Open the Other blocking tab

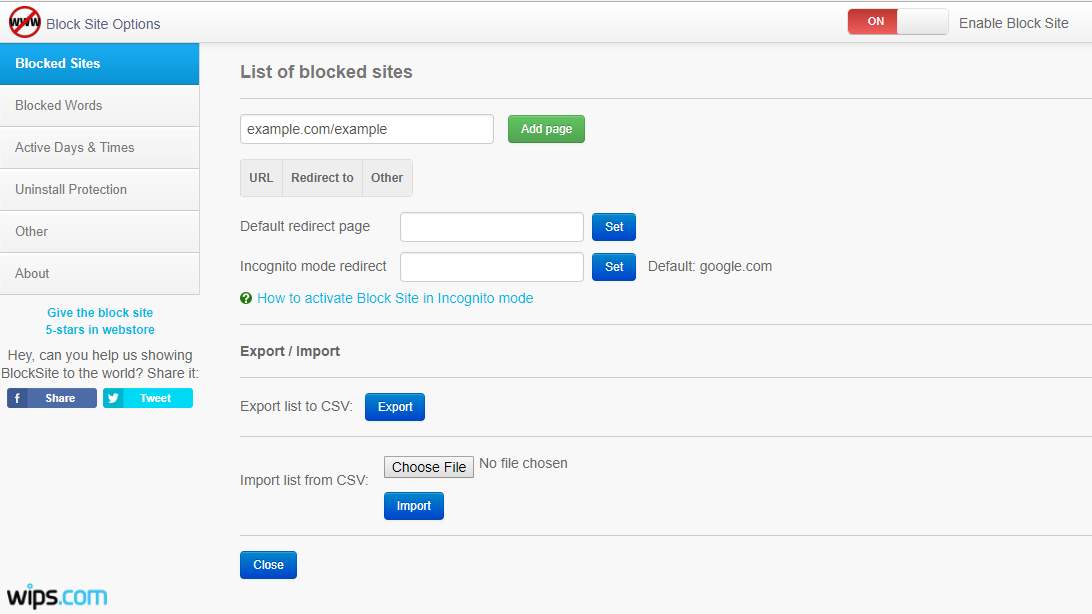[x=387, y=177]
